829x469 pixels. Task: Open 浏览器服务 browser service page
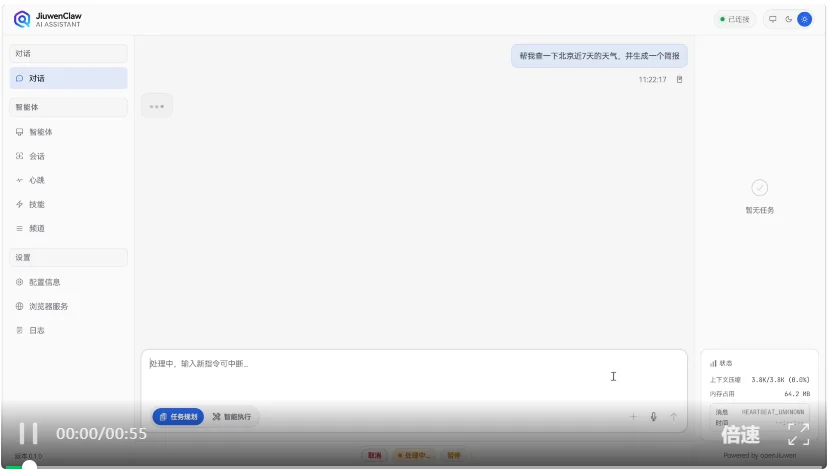[x=68, y=306]
